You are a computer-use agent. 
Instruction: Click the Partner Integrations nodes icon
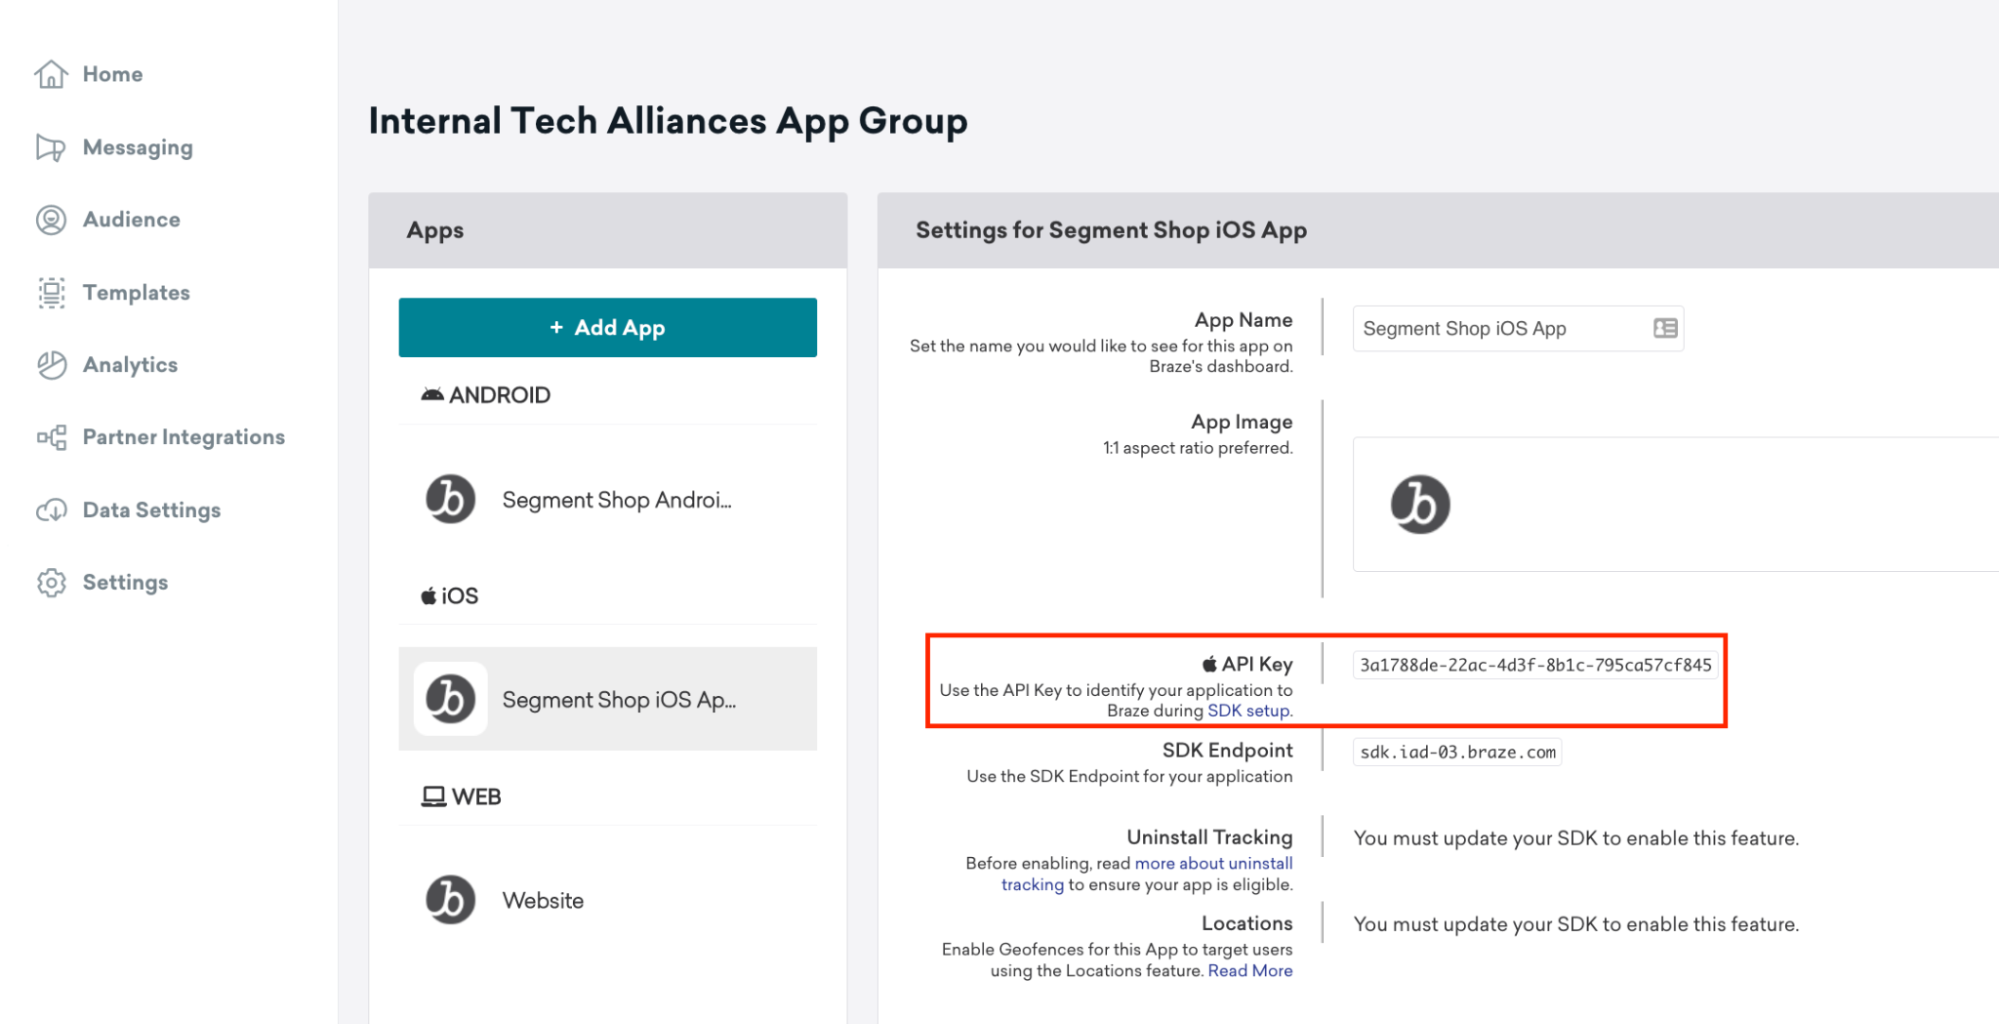point(51,437)
